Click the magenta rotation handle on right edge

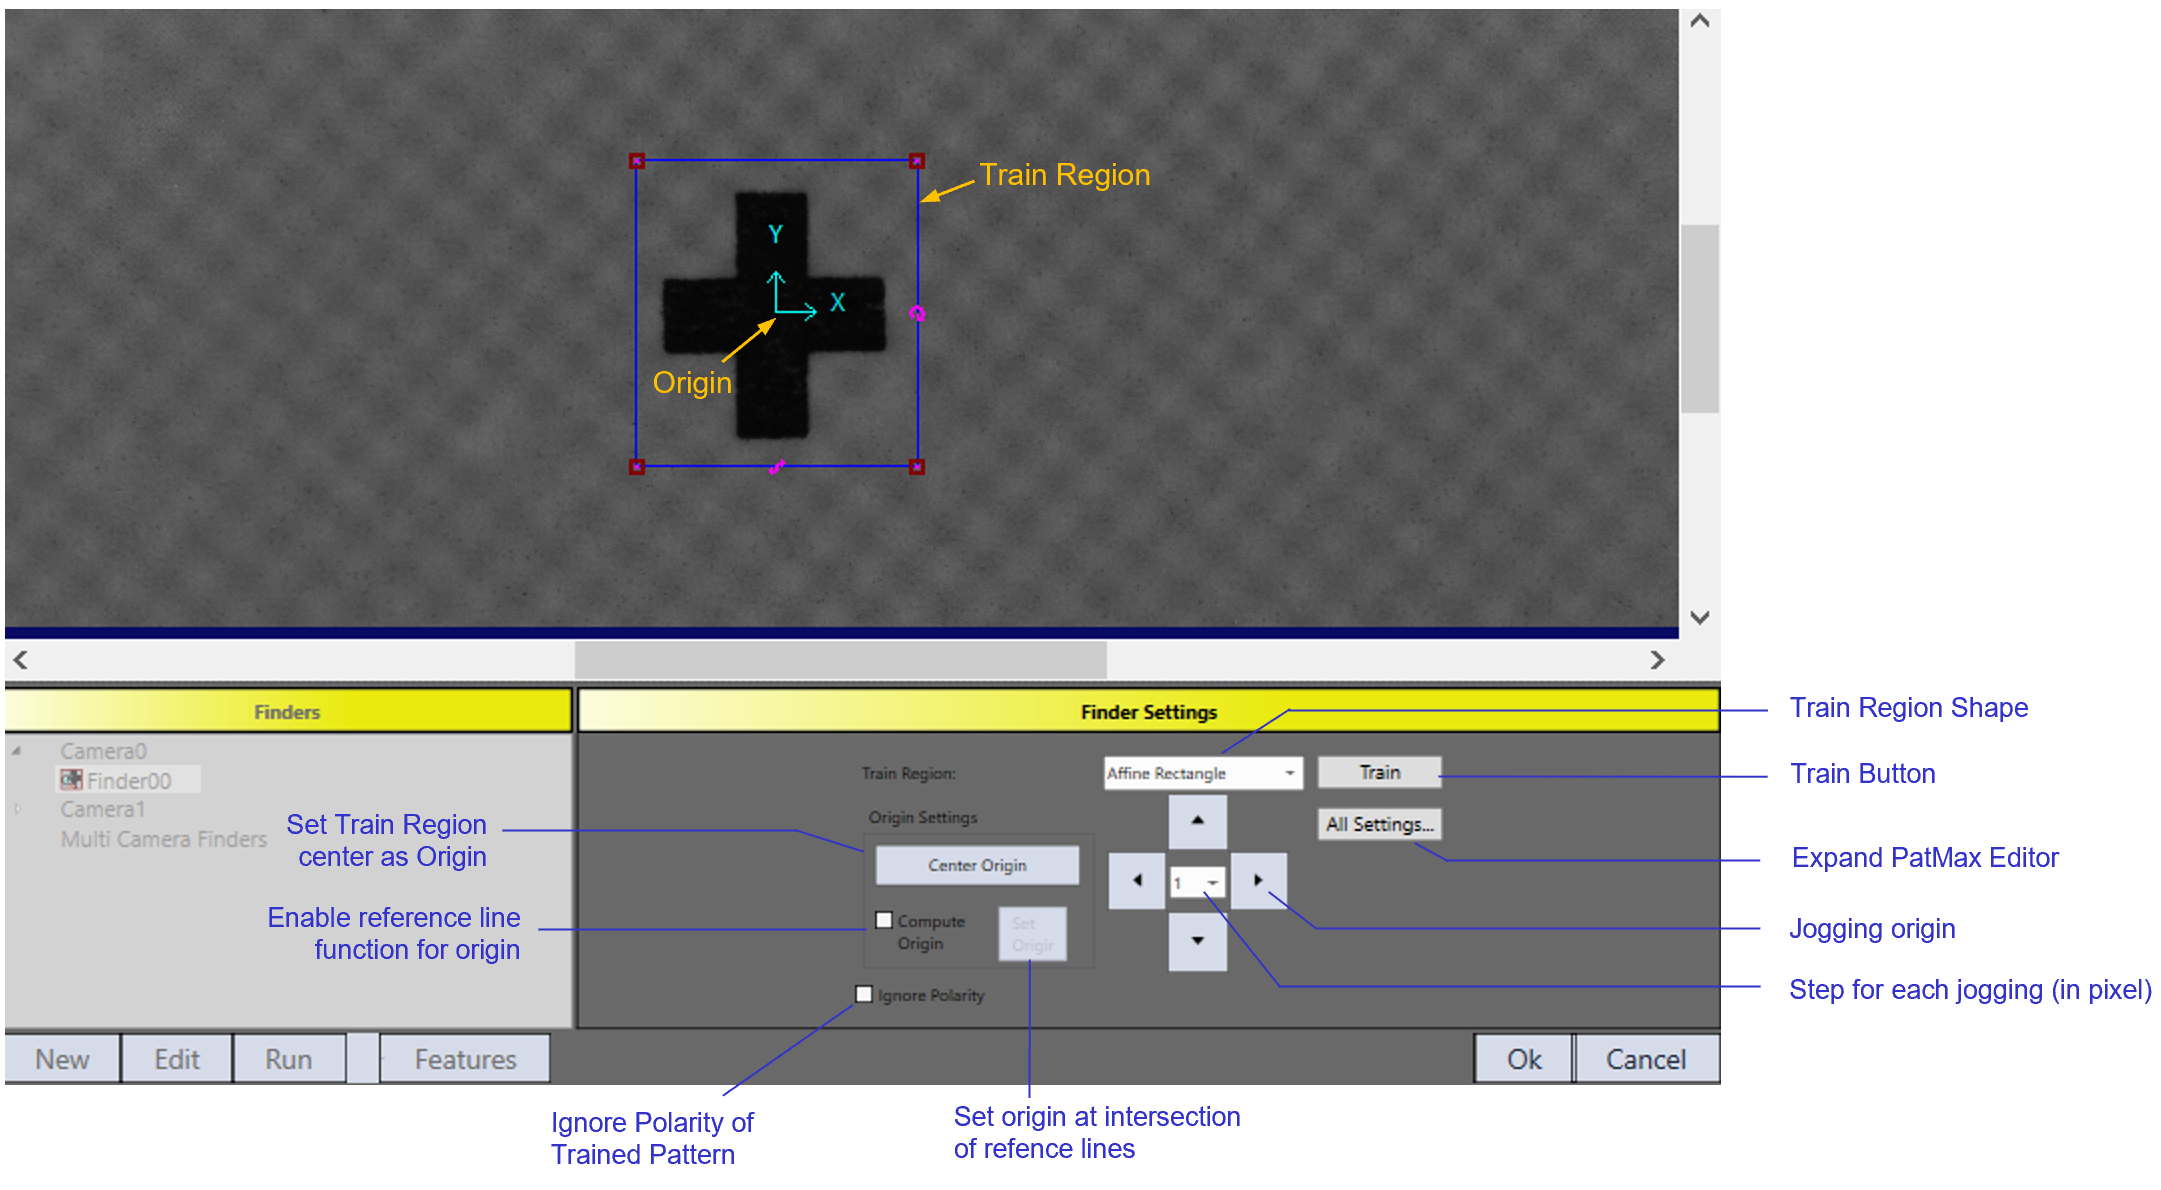click(x=917, y=314)
